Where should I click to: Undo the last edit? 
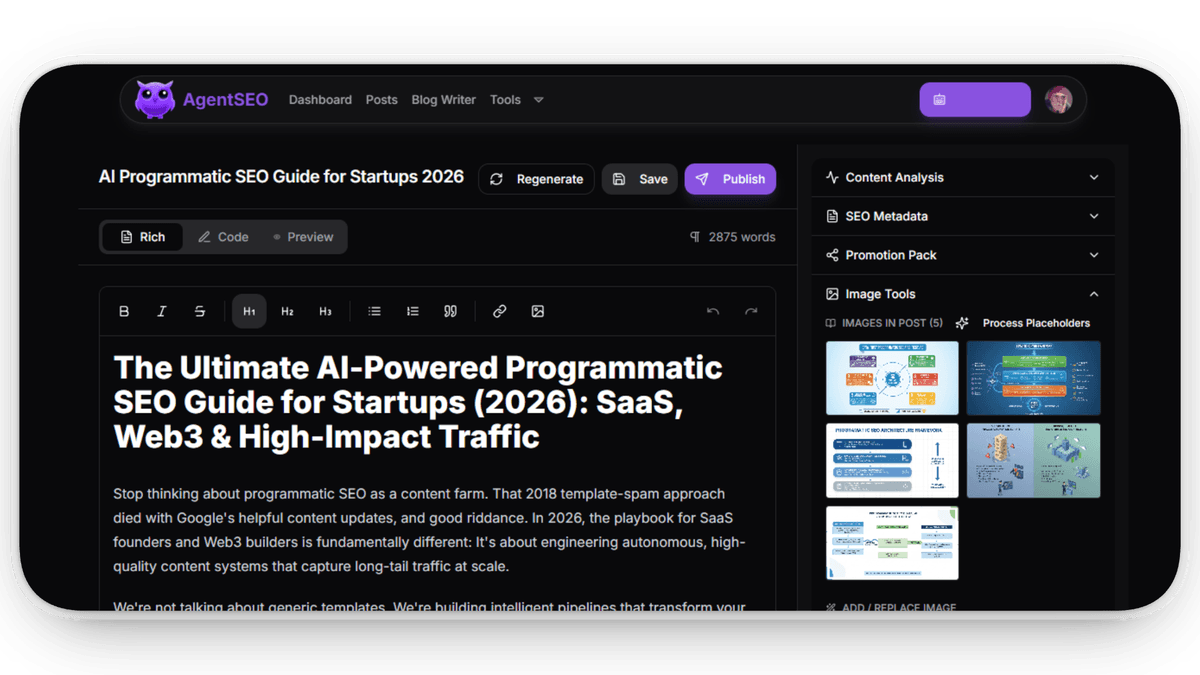point(713,312)
